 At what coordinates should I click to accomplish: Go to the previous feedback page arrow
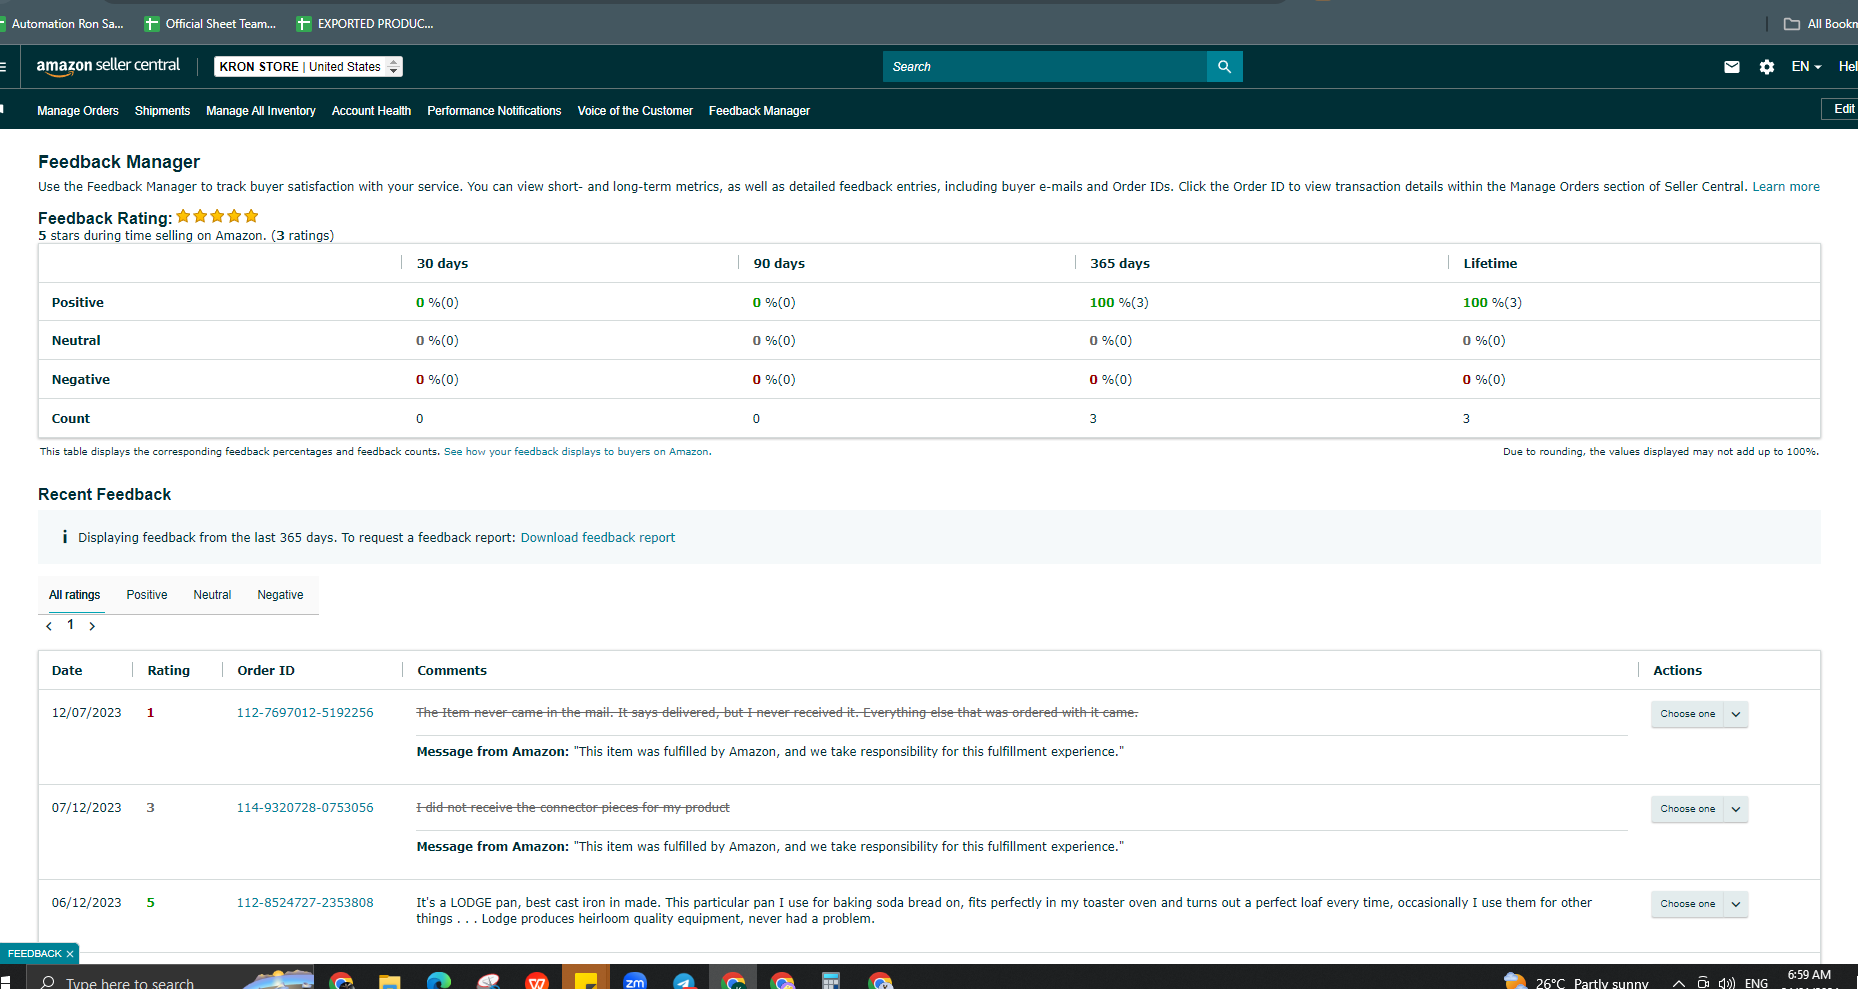(x=49, y=626)
